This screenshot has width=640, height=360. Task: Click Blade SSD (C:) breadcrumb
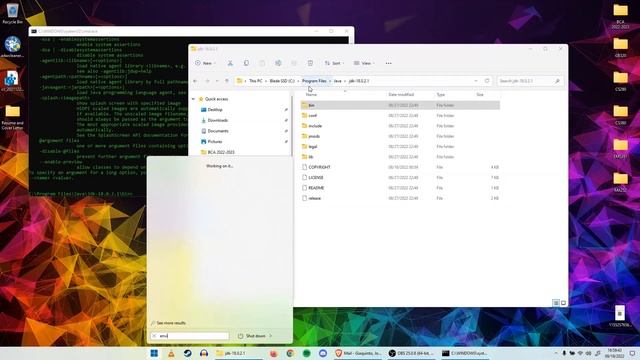click(x=282, y=81)
